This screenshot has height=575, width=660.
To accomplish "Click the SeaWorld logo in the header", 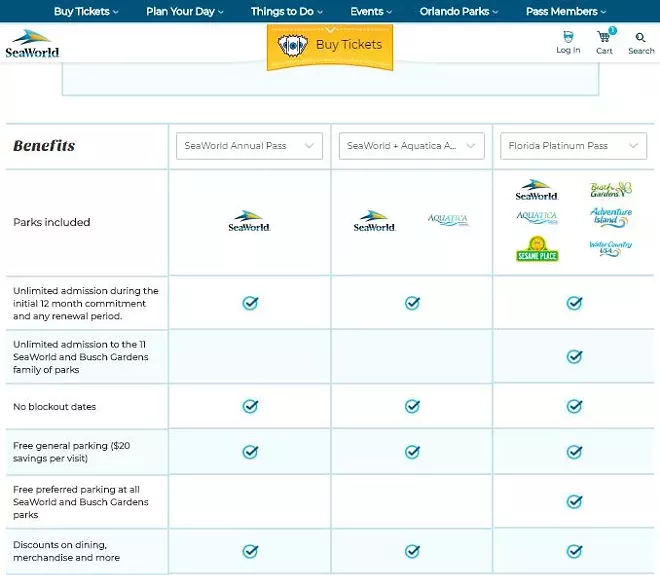I will click(x=32, y=43).
